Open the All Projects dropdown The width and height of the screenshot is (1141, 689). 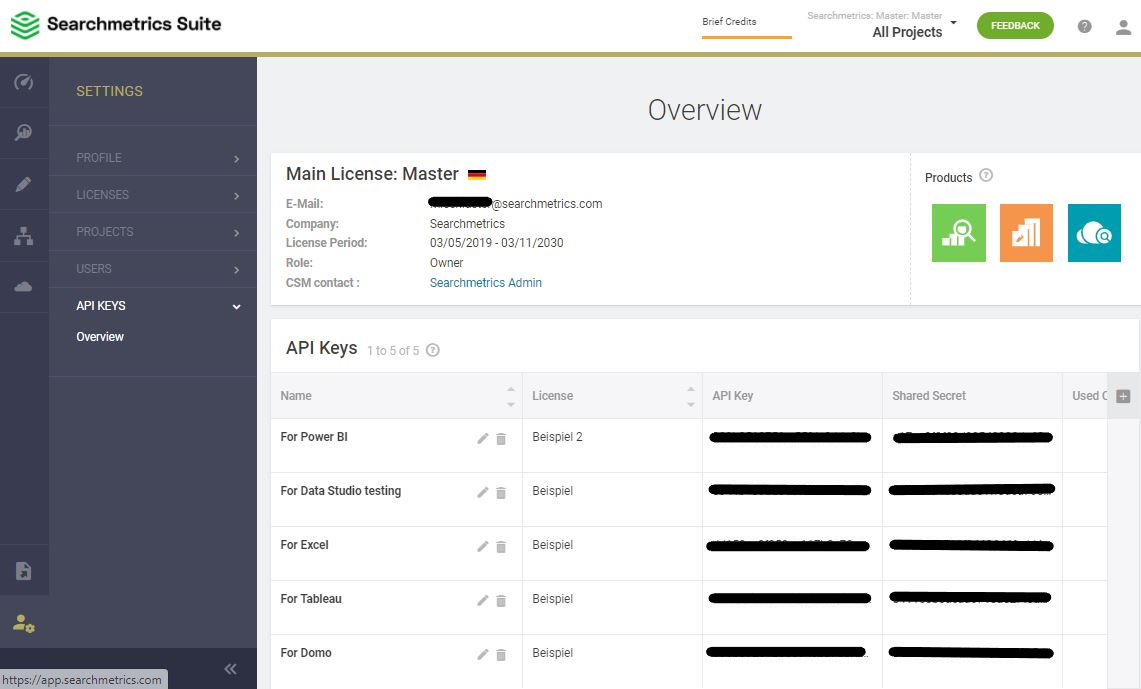(882, 25)
